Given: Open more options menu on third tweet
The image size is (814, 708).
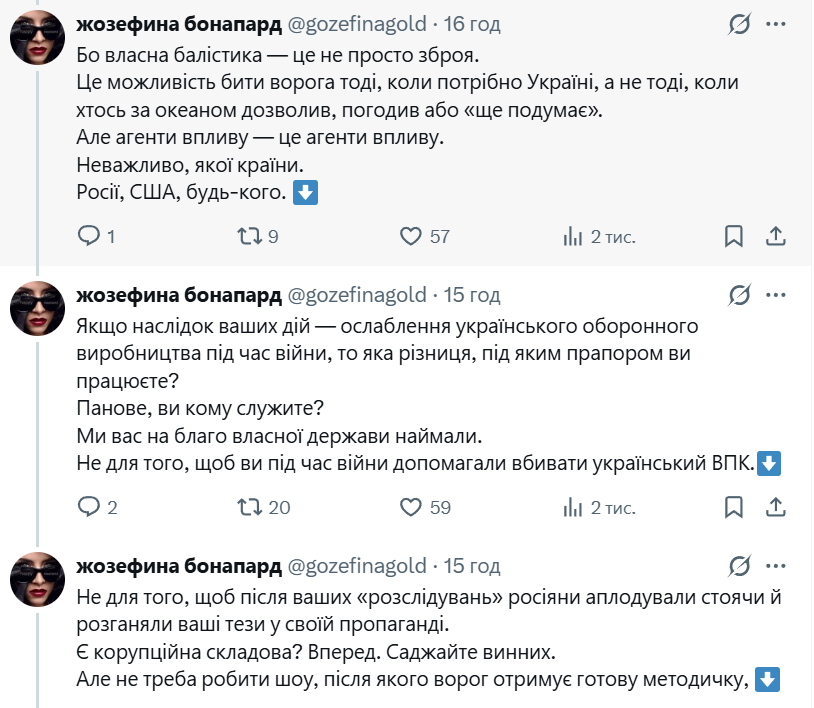Looking at the screenshot, I should pyautogui.click(x=776, y=566).
